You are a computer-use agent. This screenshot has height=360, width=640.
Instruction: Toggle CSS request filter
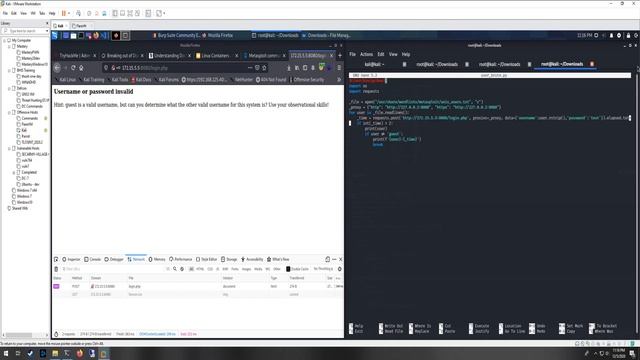click(x=210, y=269)
